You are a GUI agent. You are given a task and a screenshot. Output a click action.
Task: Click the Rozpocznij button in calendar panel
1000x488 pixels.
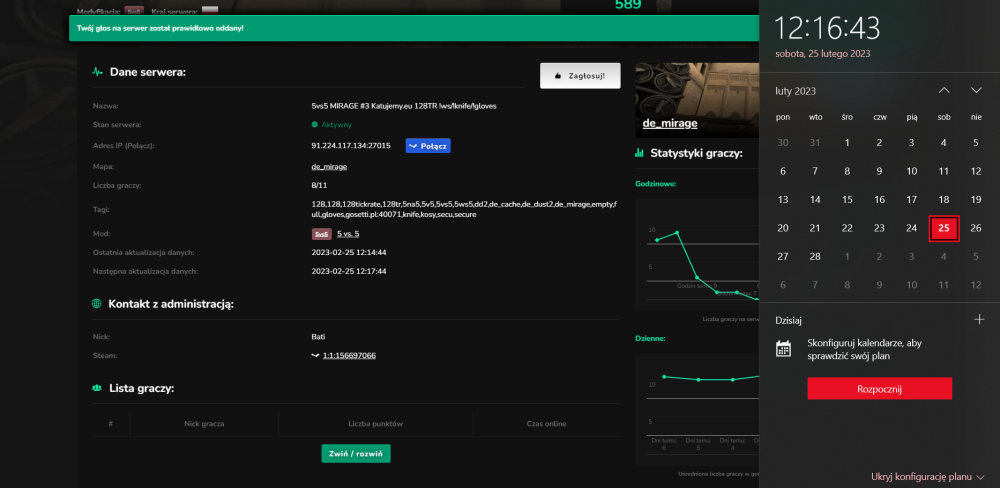pos(879,388)
